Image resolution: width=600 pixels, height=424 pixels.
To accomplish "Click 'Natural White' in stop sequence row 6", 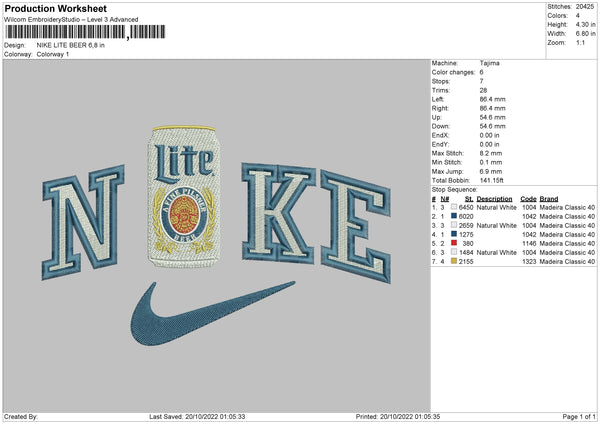I will coord(497,253).
